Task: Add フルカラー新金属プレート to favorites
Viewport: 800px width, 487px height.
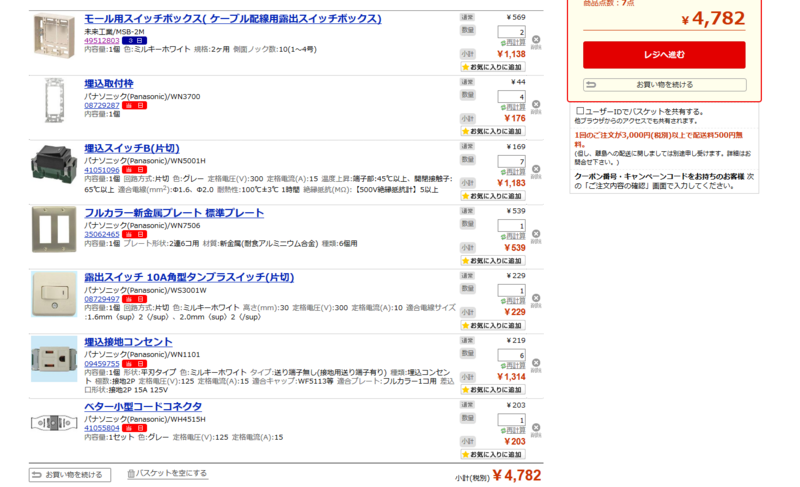Action: click(493, 261)
